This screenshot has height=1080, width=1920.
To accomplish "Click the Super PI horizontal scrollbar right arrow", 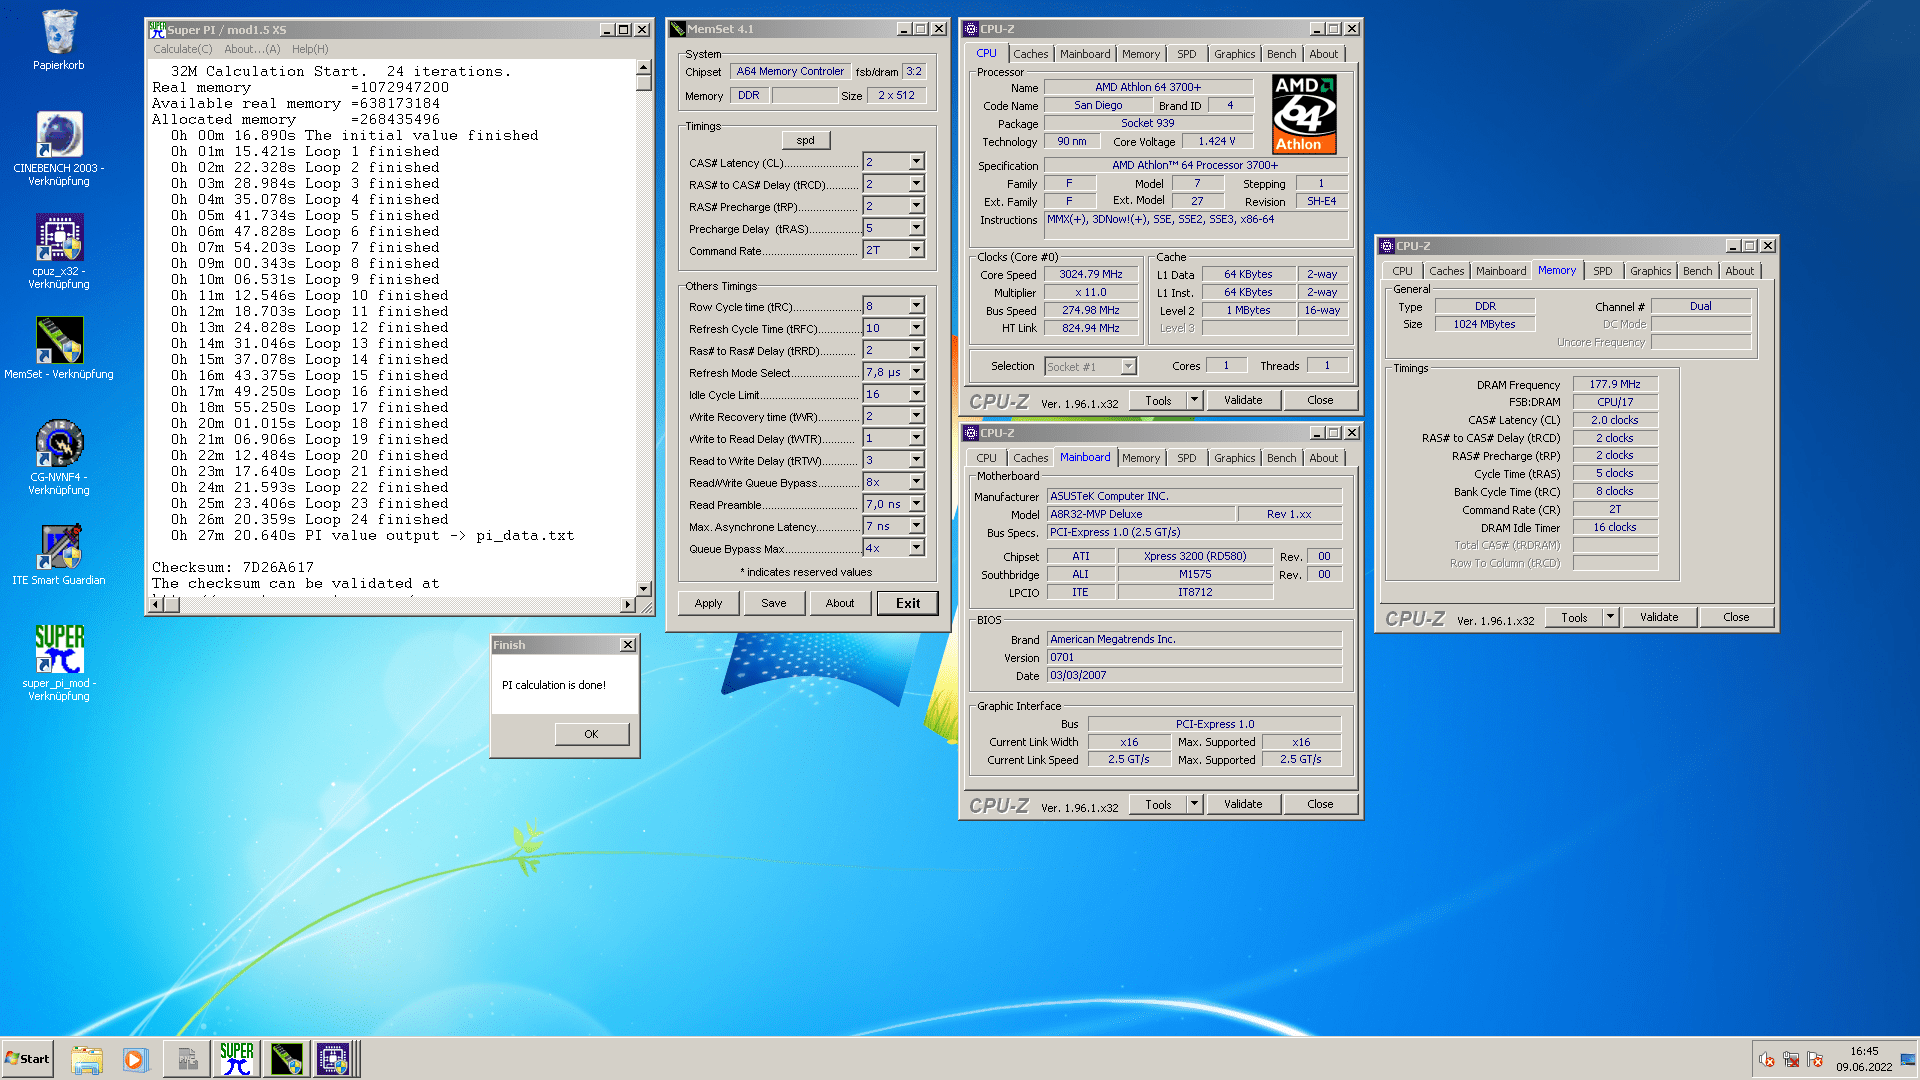I will [628, 604].
